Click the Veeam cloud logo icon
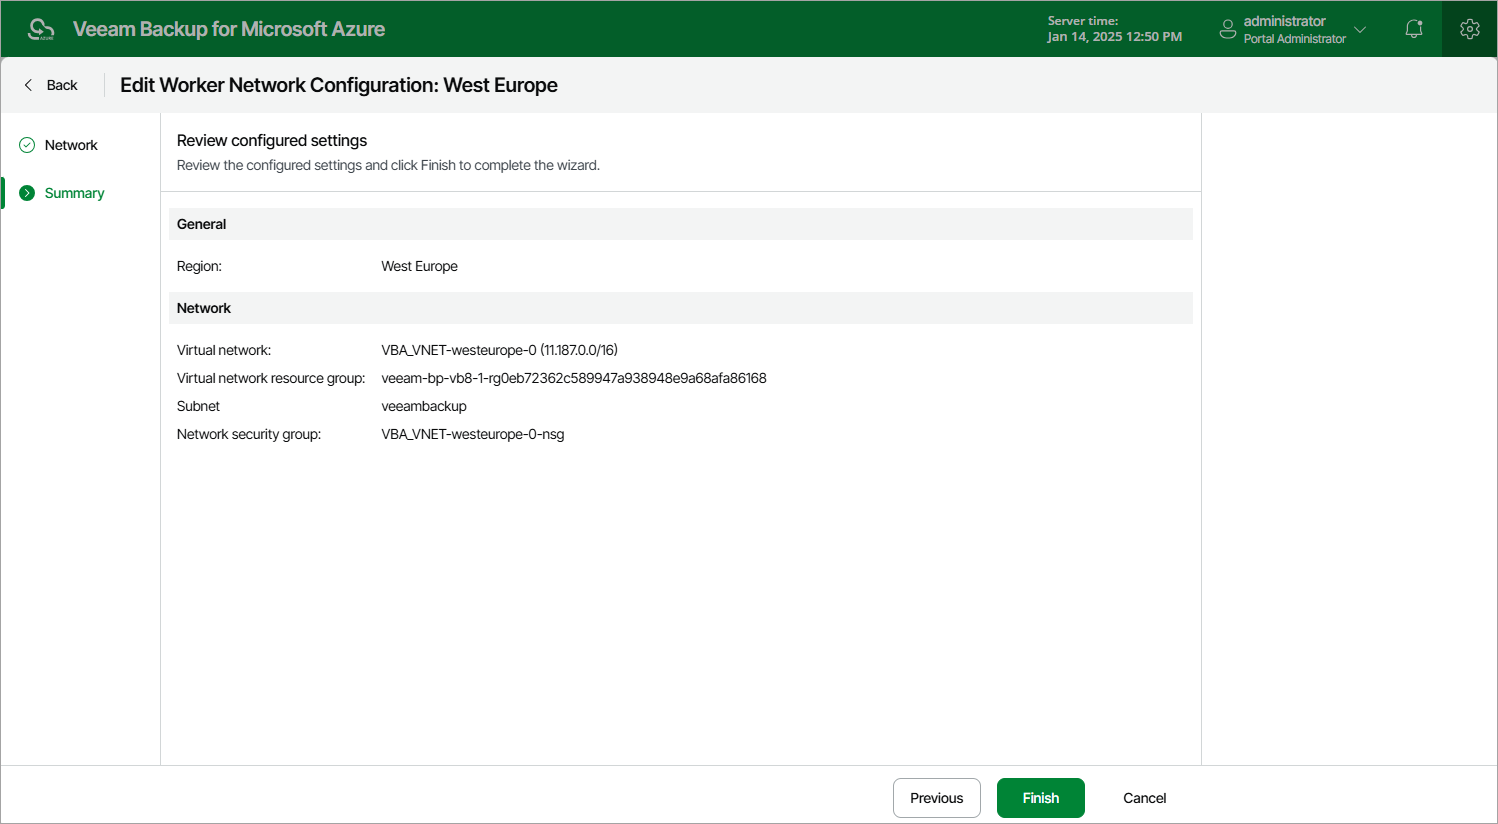The height and width of the screenshot is (824, 1498). coord(41,29)
